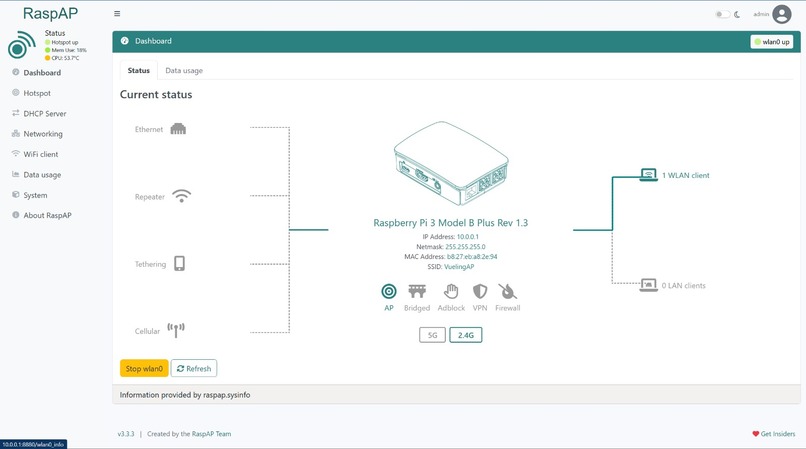Select the 2.4G band button

click(x=466, y=335)
